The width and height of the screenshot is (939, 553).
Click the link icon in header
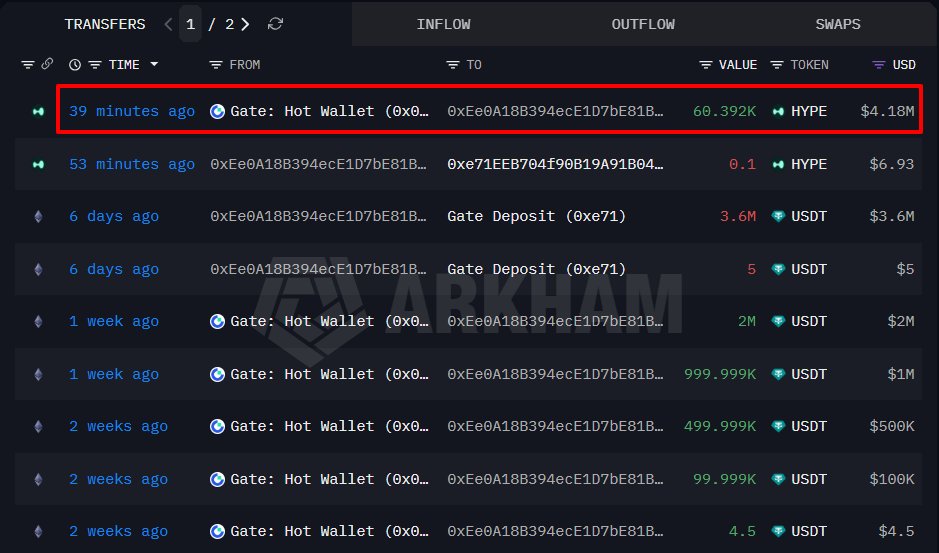[47, 64]
